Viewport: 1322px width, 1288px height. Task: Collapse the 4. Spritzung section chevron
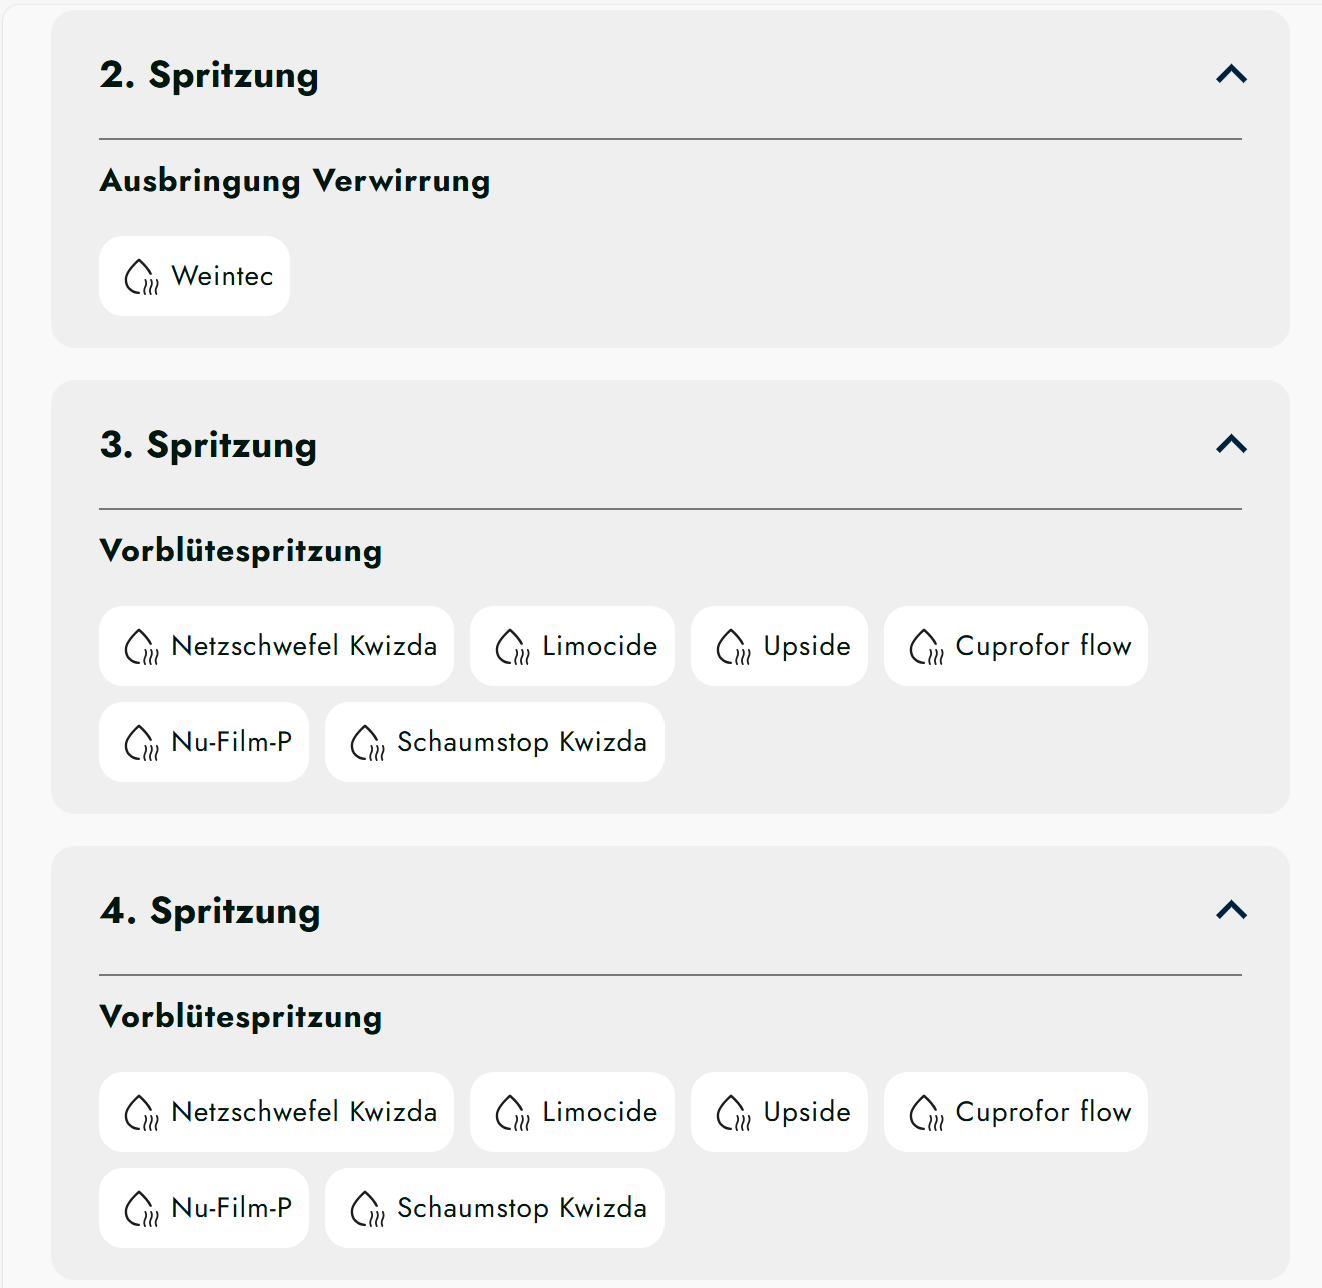[1231, 910]
